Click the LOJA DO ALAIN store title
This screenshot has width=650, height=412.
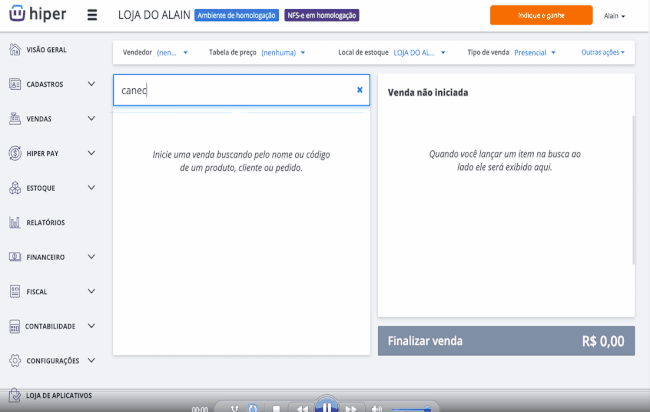pos(154,15)
